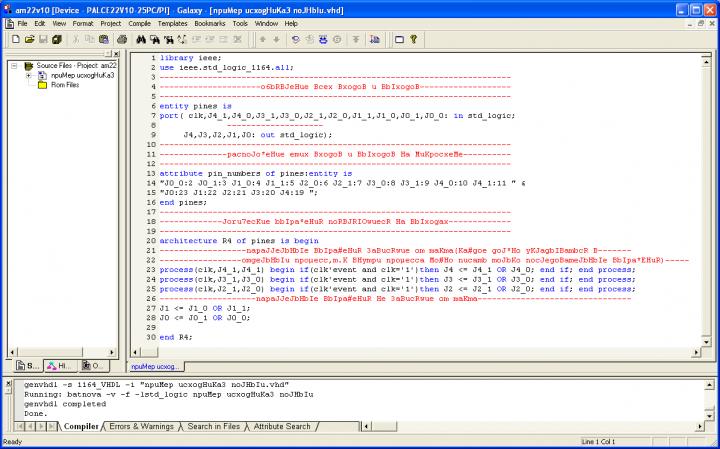Image resolution: width=720 pixels, height=449 pixels.
Task: Click the Save All stacked disks icon
Action: [x=58, y=39]
